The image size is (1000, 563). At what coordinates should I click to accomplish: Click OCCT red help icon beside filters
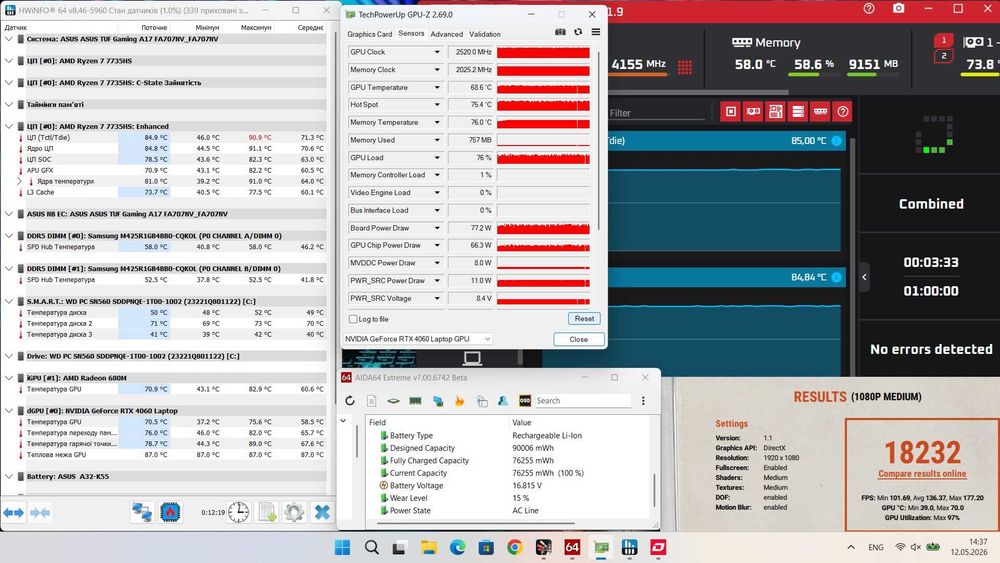click(x=842, y=112)
